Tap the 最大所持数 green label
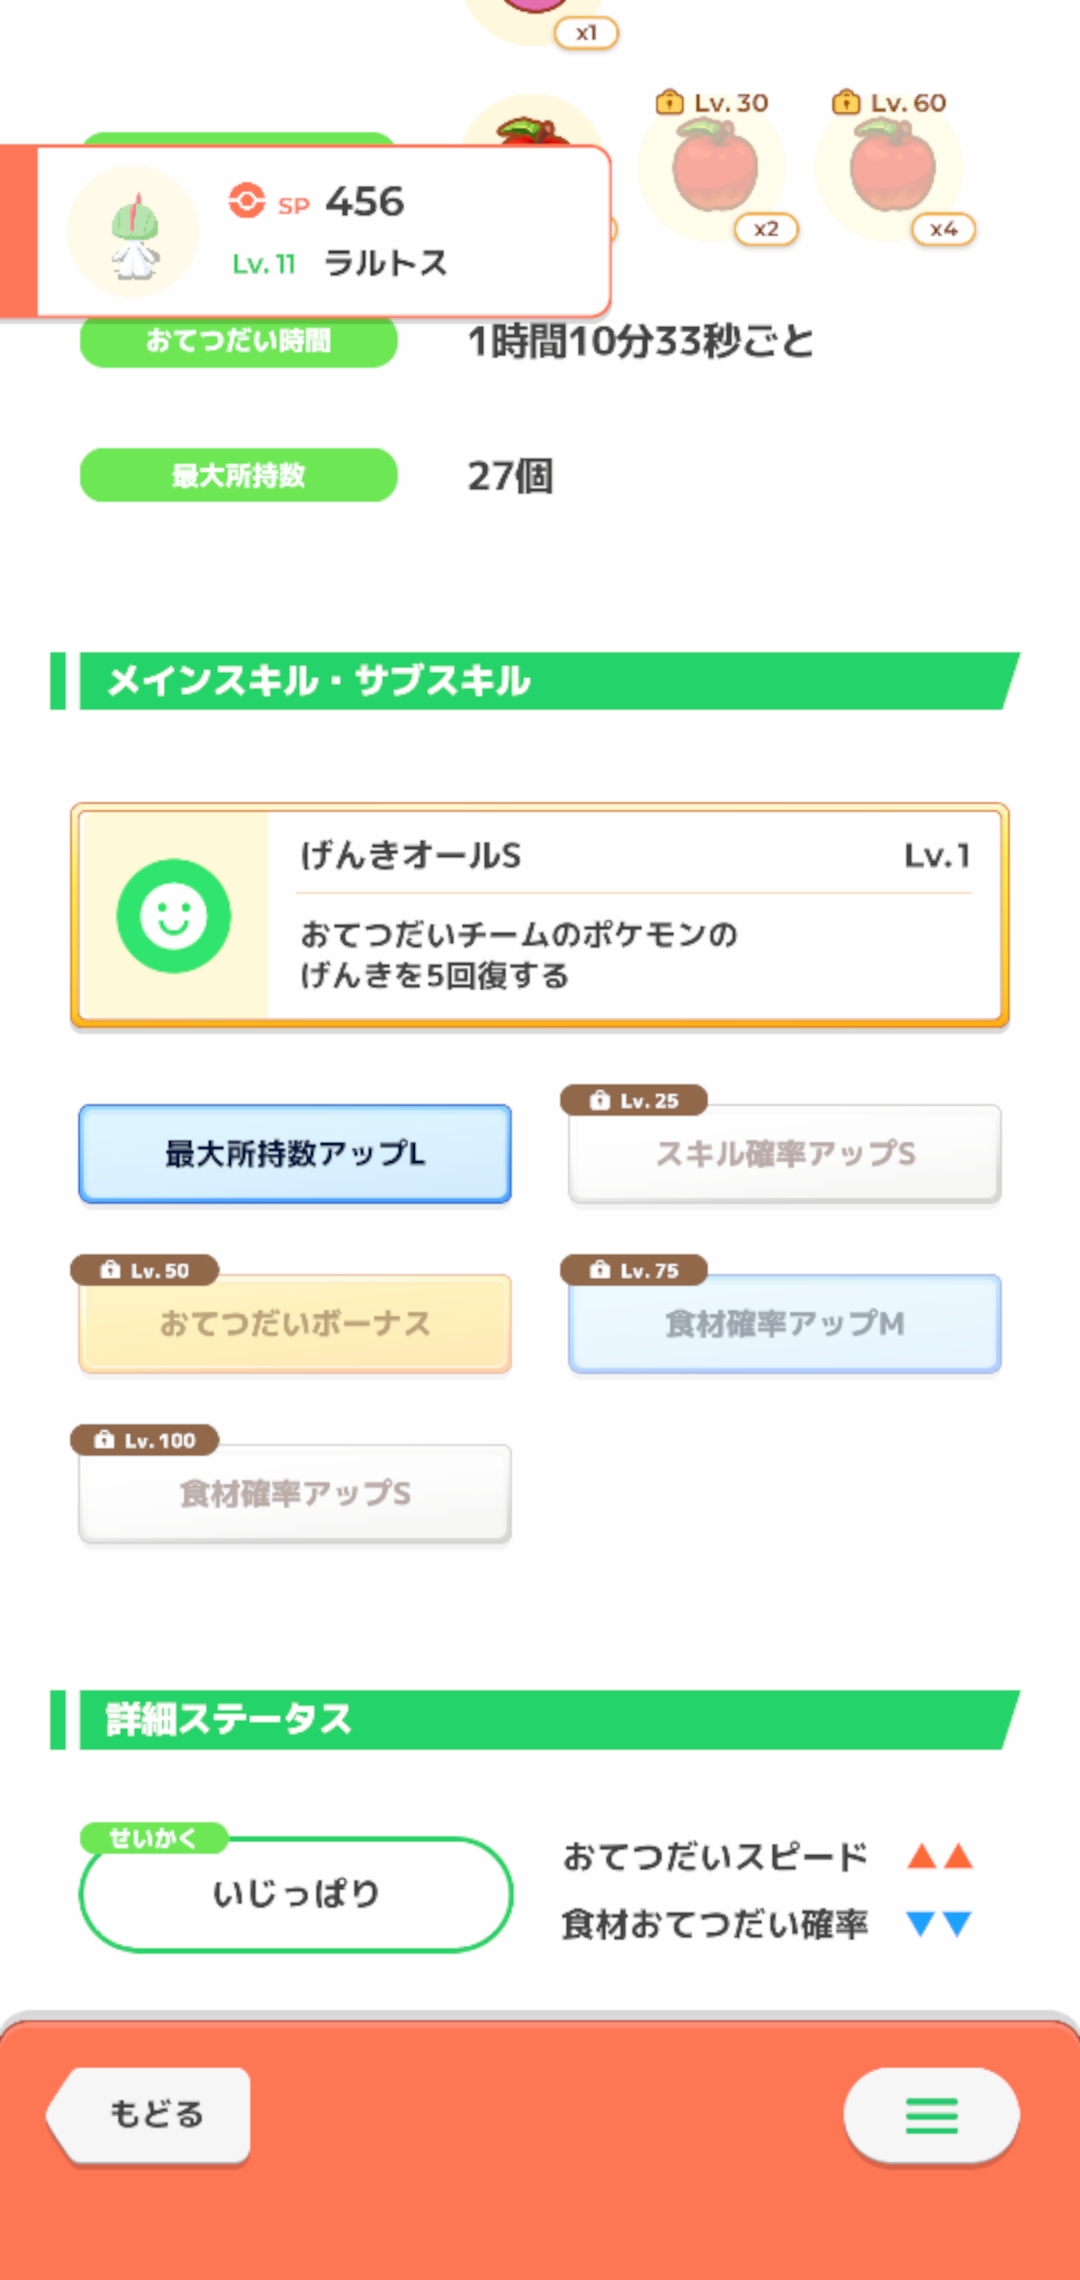The height and width of the screenshot is (2280, 1080). point(239,475)
